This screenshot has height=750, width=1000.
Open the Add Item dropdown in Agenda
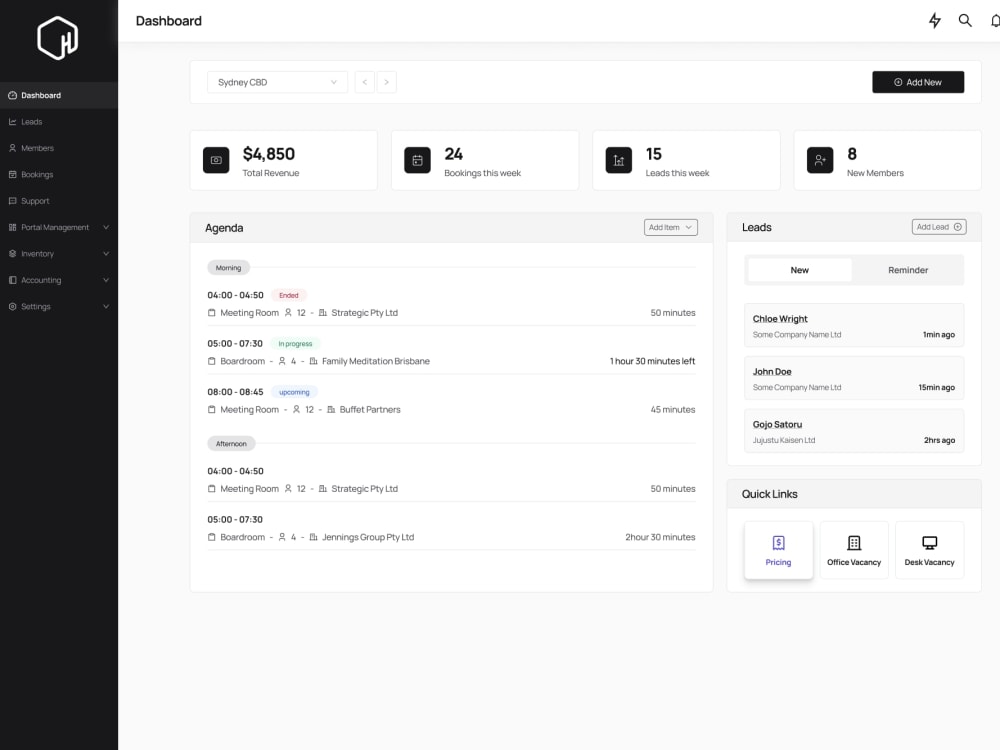670,228
